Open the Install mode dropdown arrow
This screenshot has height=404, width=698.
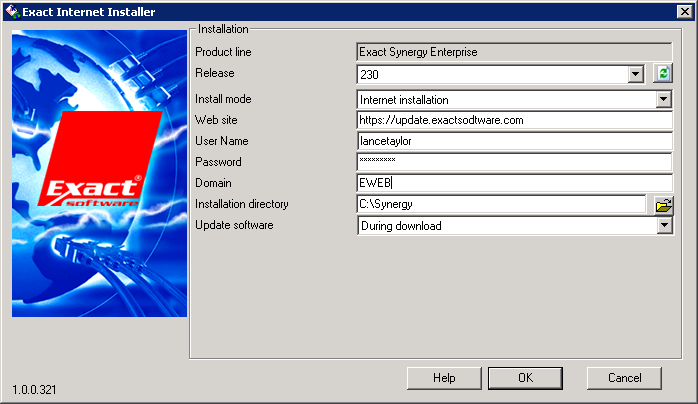[x=662, y=100]
